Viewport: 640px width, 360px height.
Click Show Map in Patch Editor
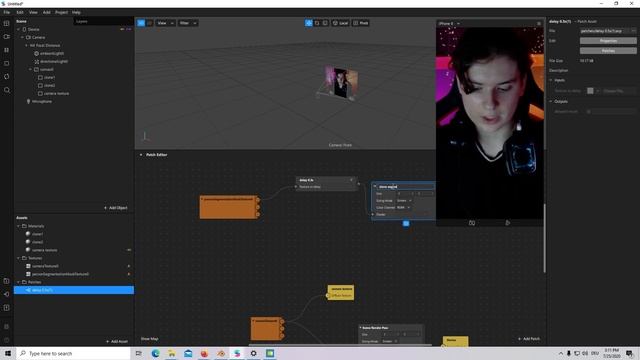149,339
